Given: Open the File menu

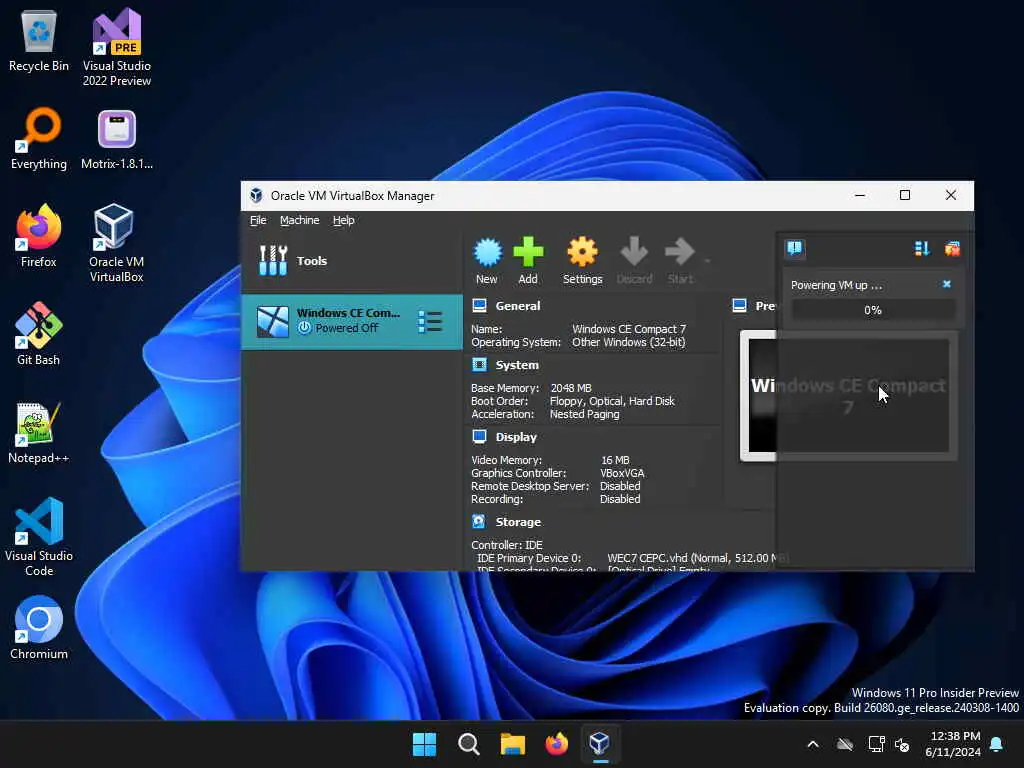Looking at the screenshot, I should coord(258,220).
